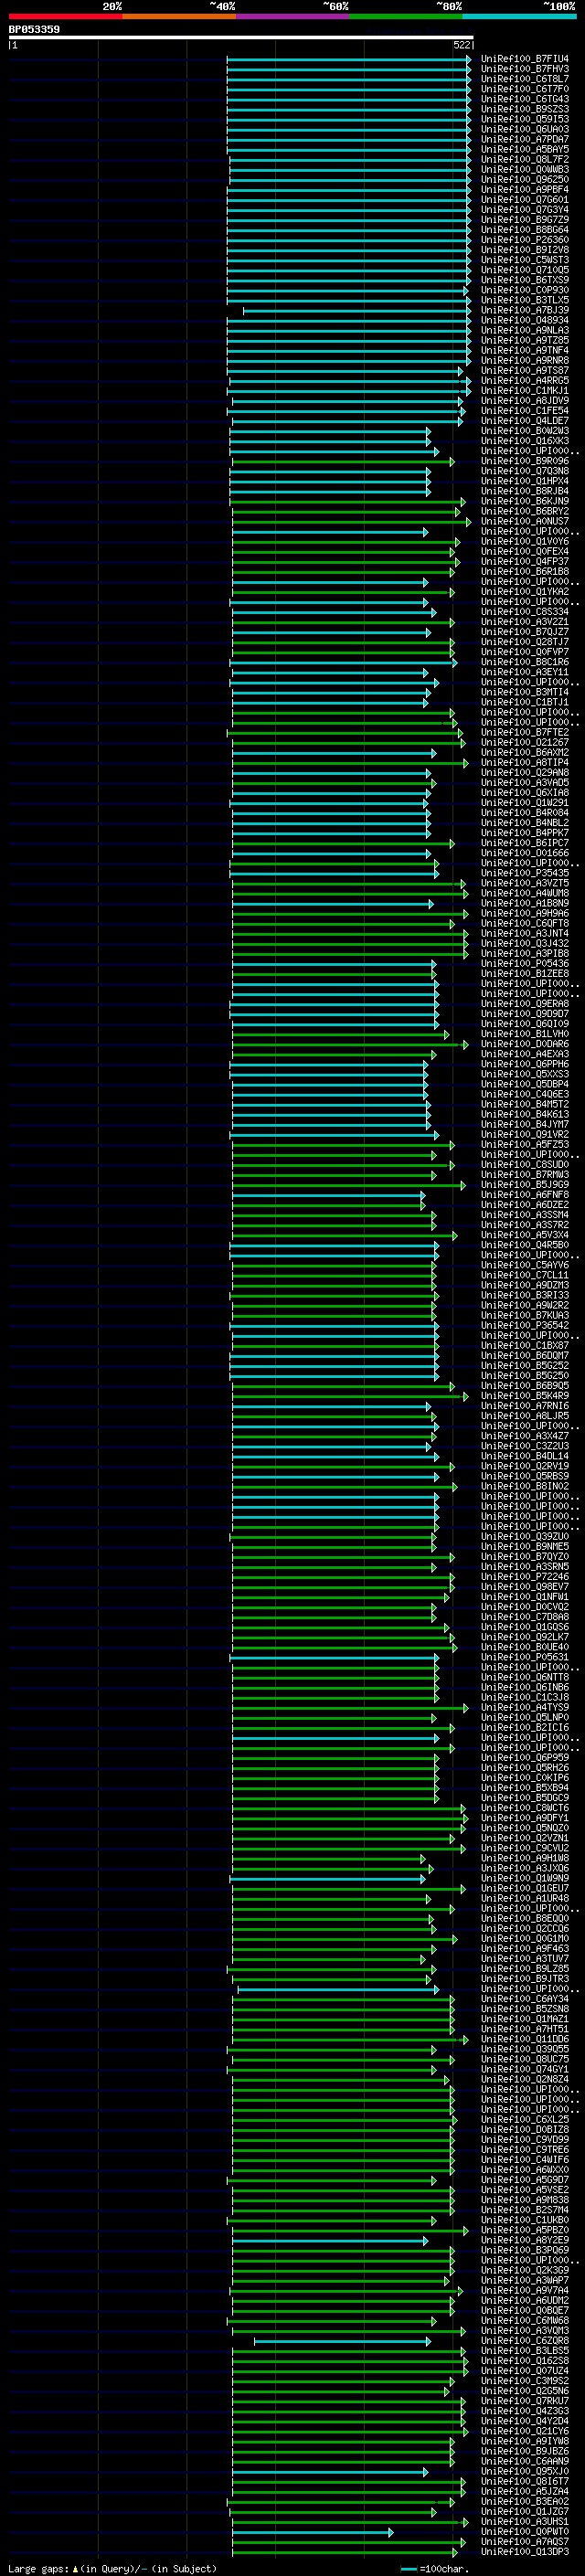Viewport: 585px width, 2576px height.
Task: Select hit label UniRef100_Q8L7F2
Action: [x=525, y=159]
